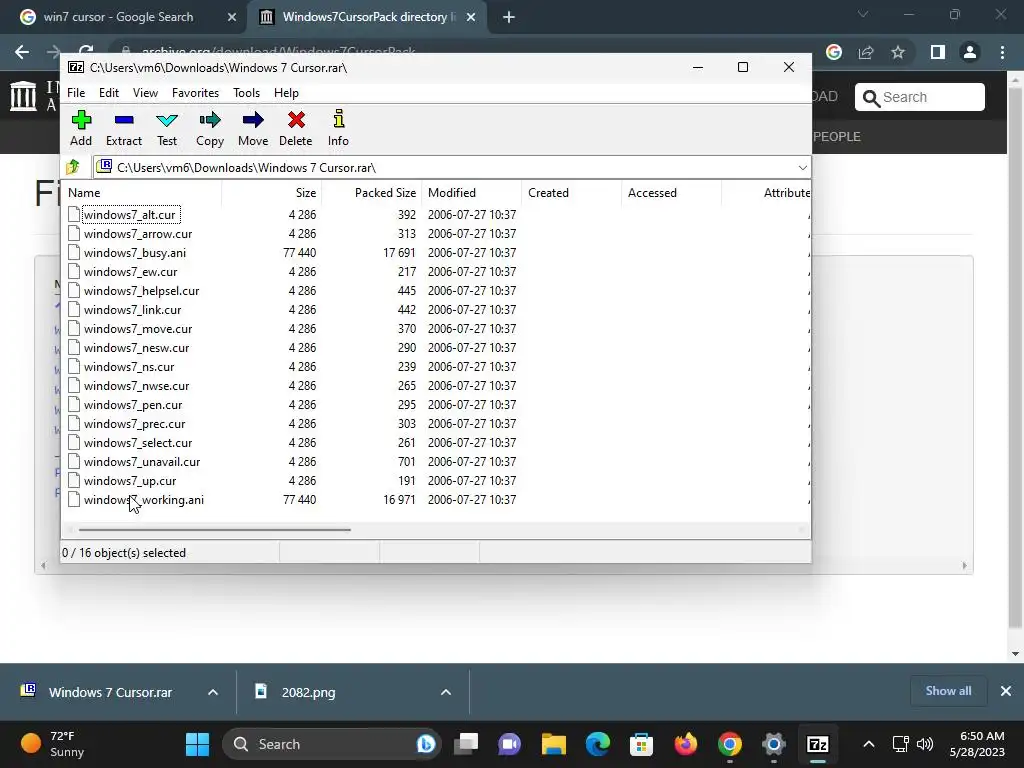
Task: Open the Tools menu
Action: click(x=246, y=93)
